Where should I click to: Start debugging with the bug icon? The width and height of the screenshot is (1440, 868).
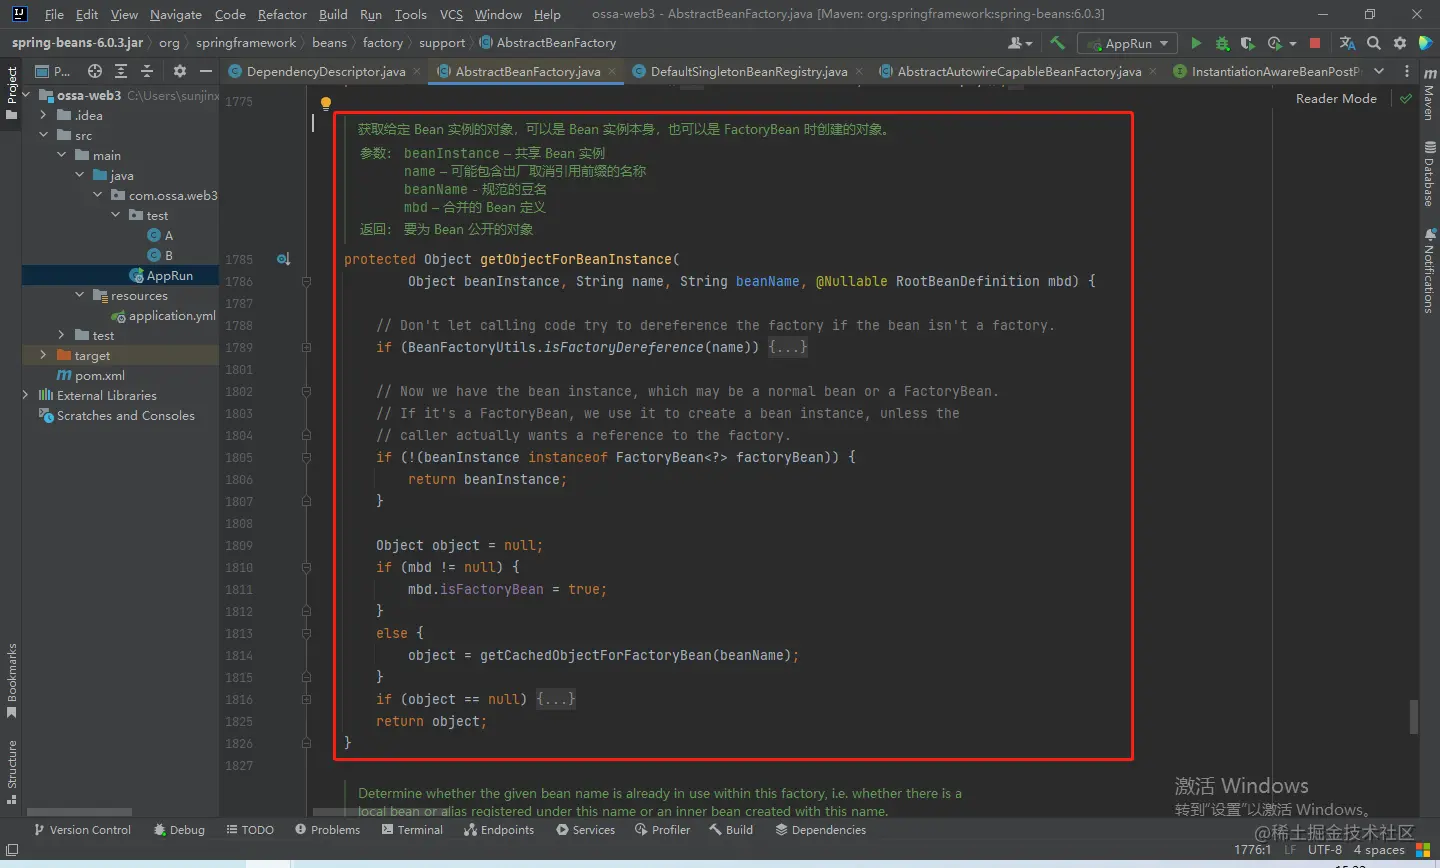(x=1222, y=43)
